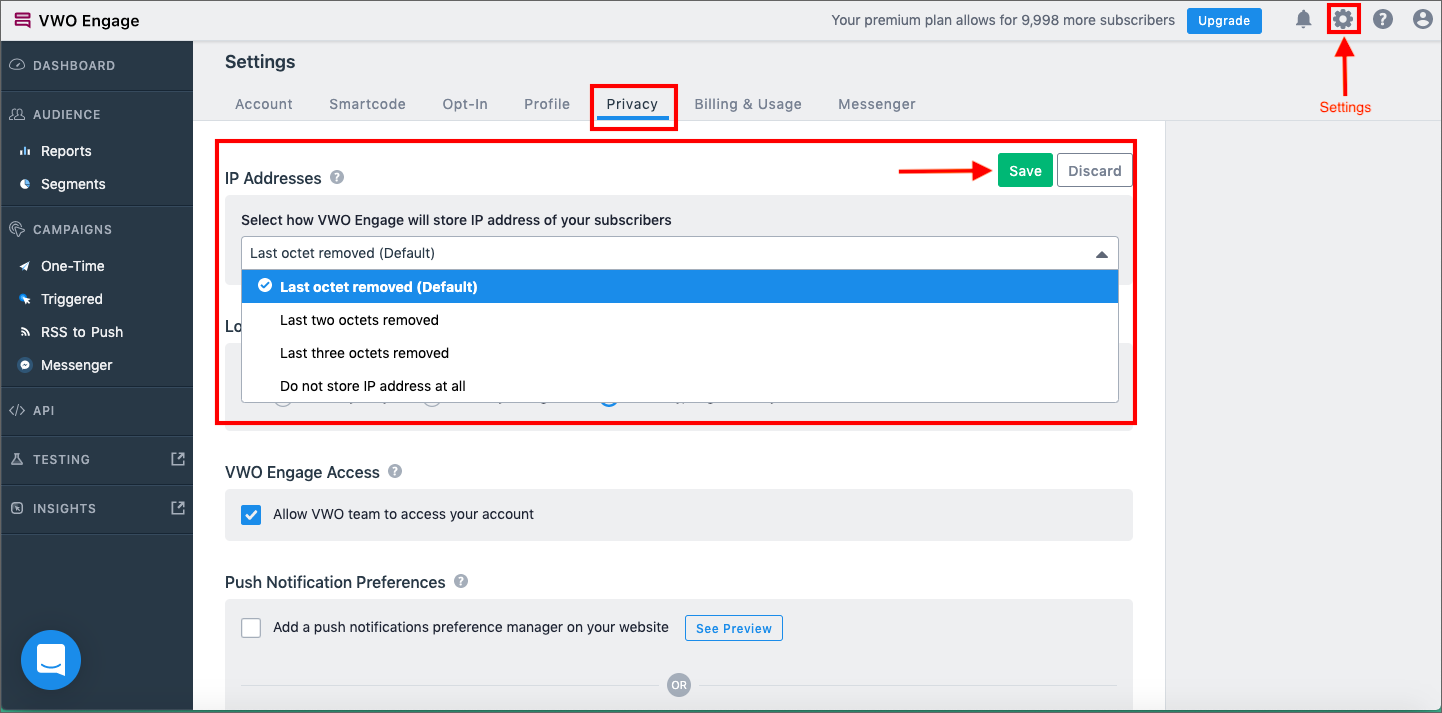Open Settings via the gear icon

1343,19
